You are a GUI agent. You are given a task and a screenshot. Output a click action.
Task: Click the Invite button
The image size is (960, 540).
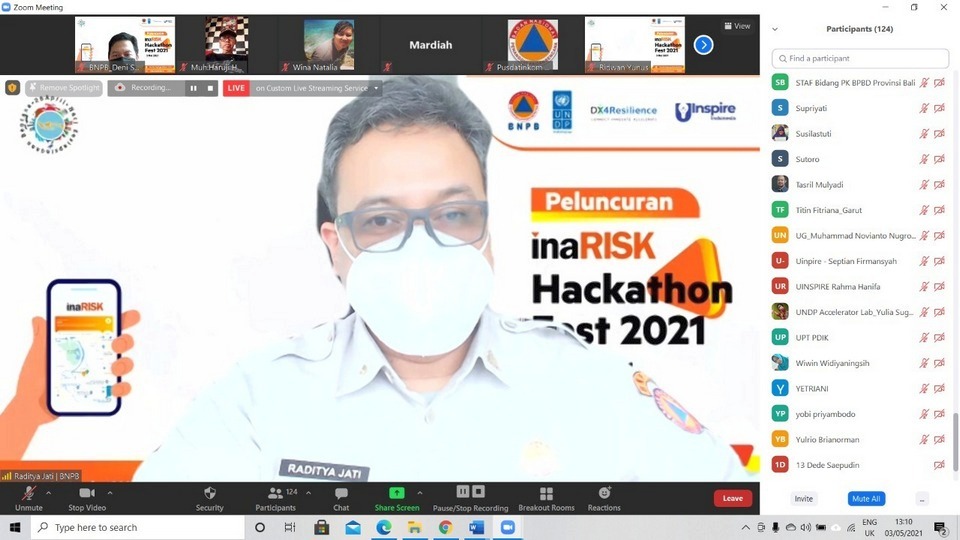(x=804, y=499)
